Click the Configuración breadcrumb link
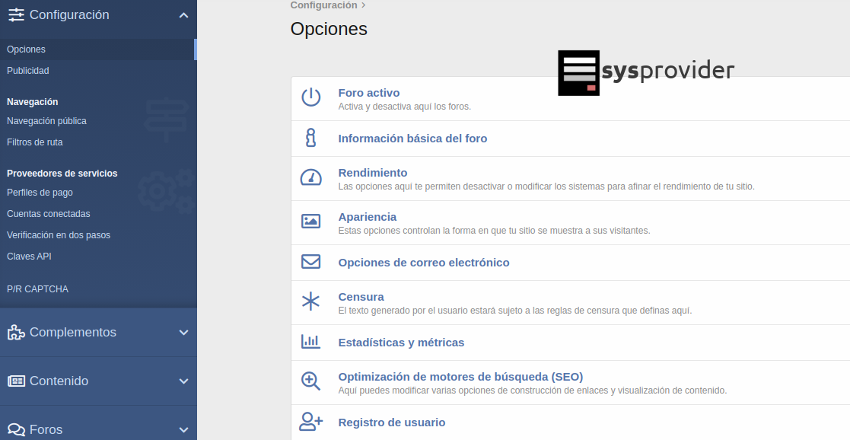Viewport: 850px width, 440px height. pyautogui.click(x=324, y=5)
